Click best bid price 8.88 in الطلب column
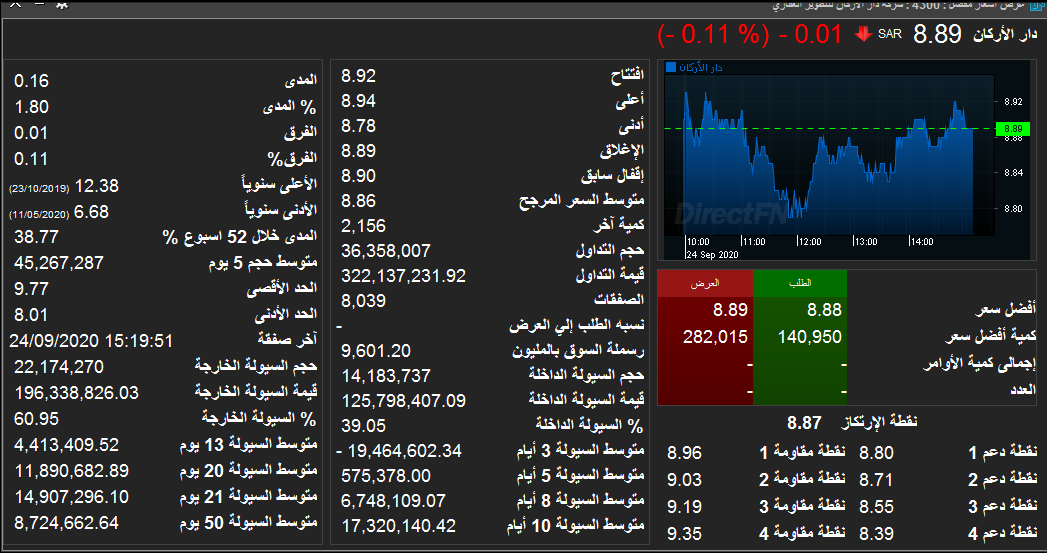Screen dimensions: 1047x553 click(824, 310)
